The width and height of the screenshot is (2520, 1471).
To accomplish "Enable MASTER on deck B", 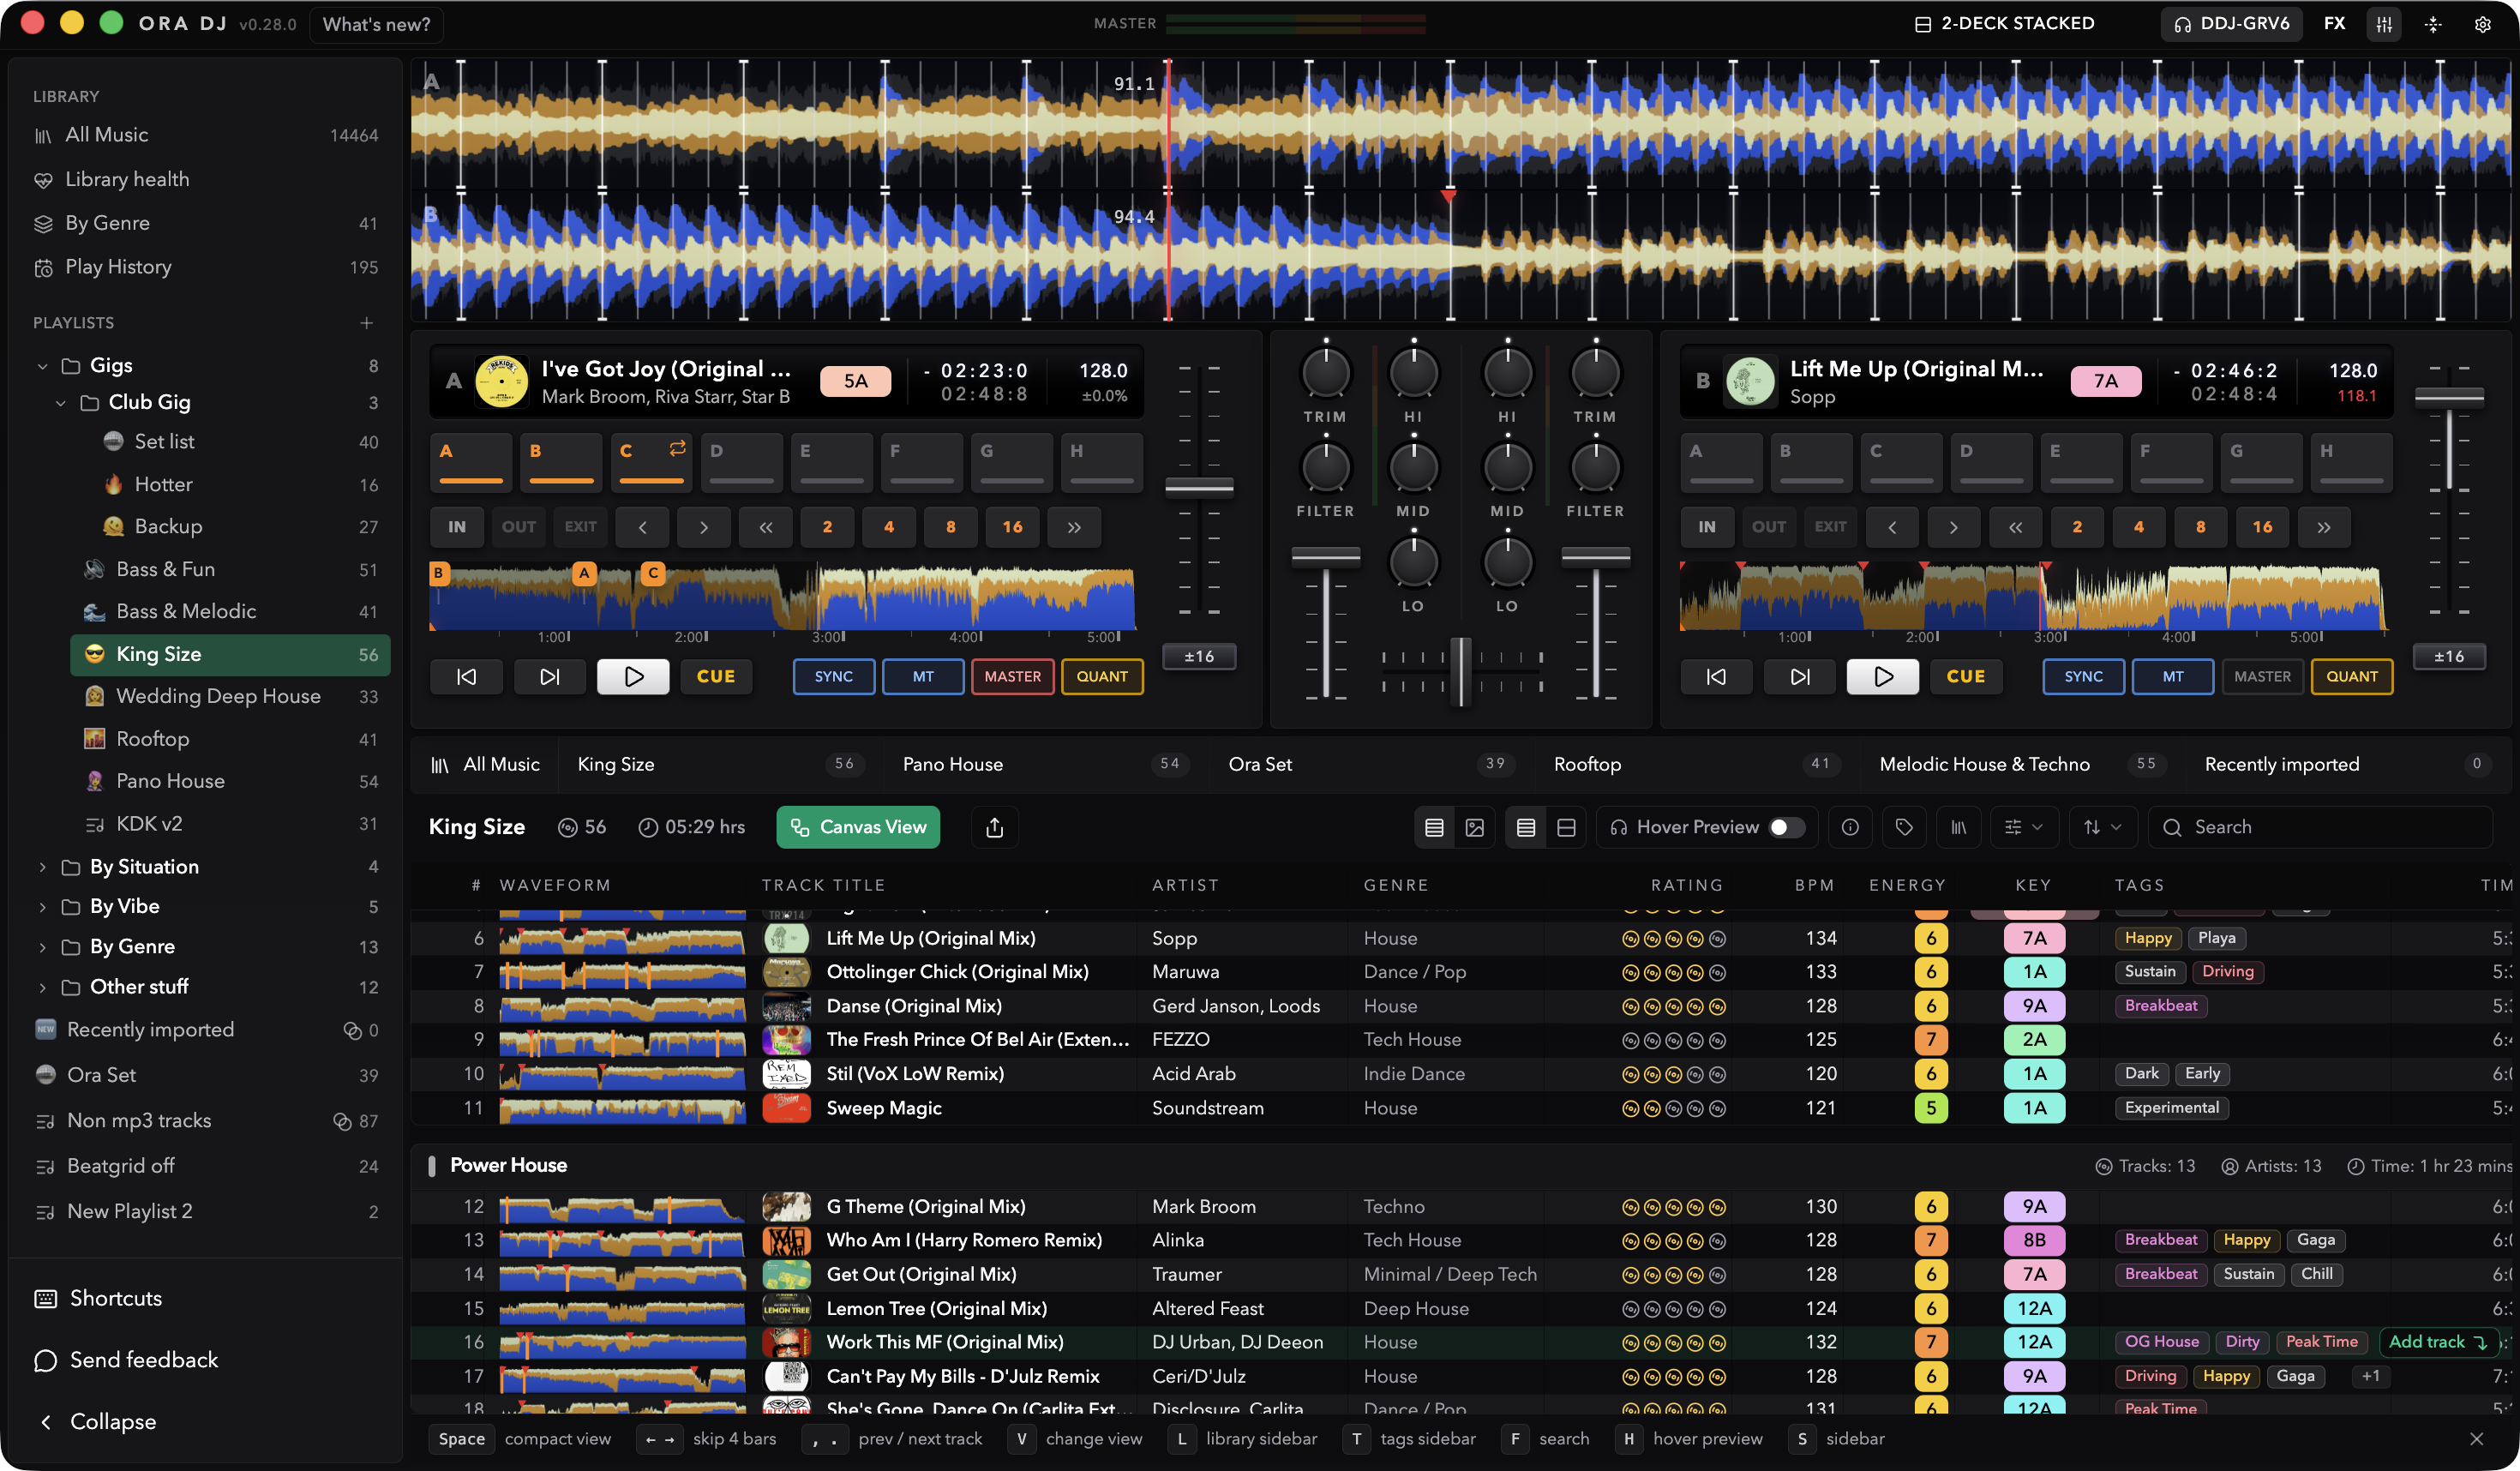I will tap(2262, 677).
